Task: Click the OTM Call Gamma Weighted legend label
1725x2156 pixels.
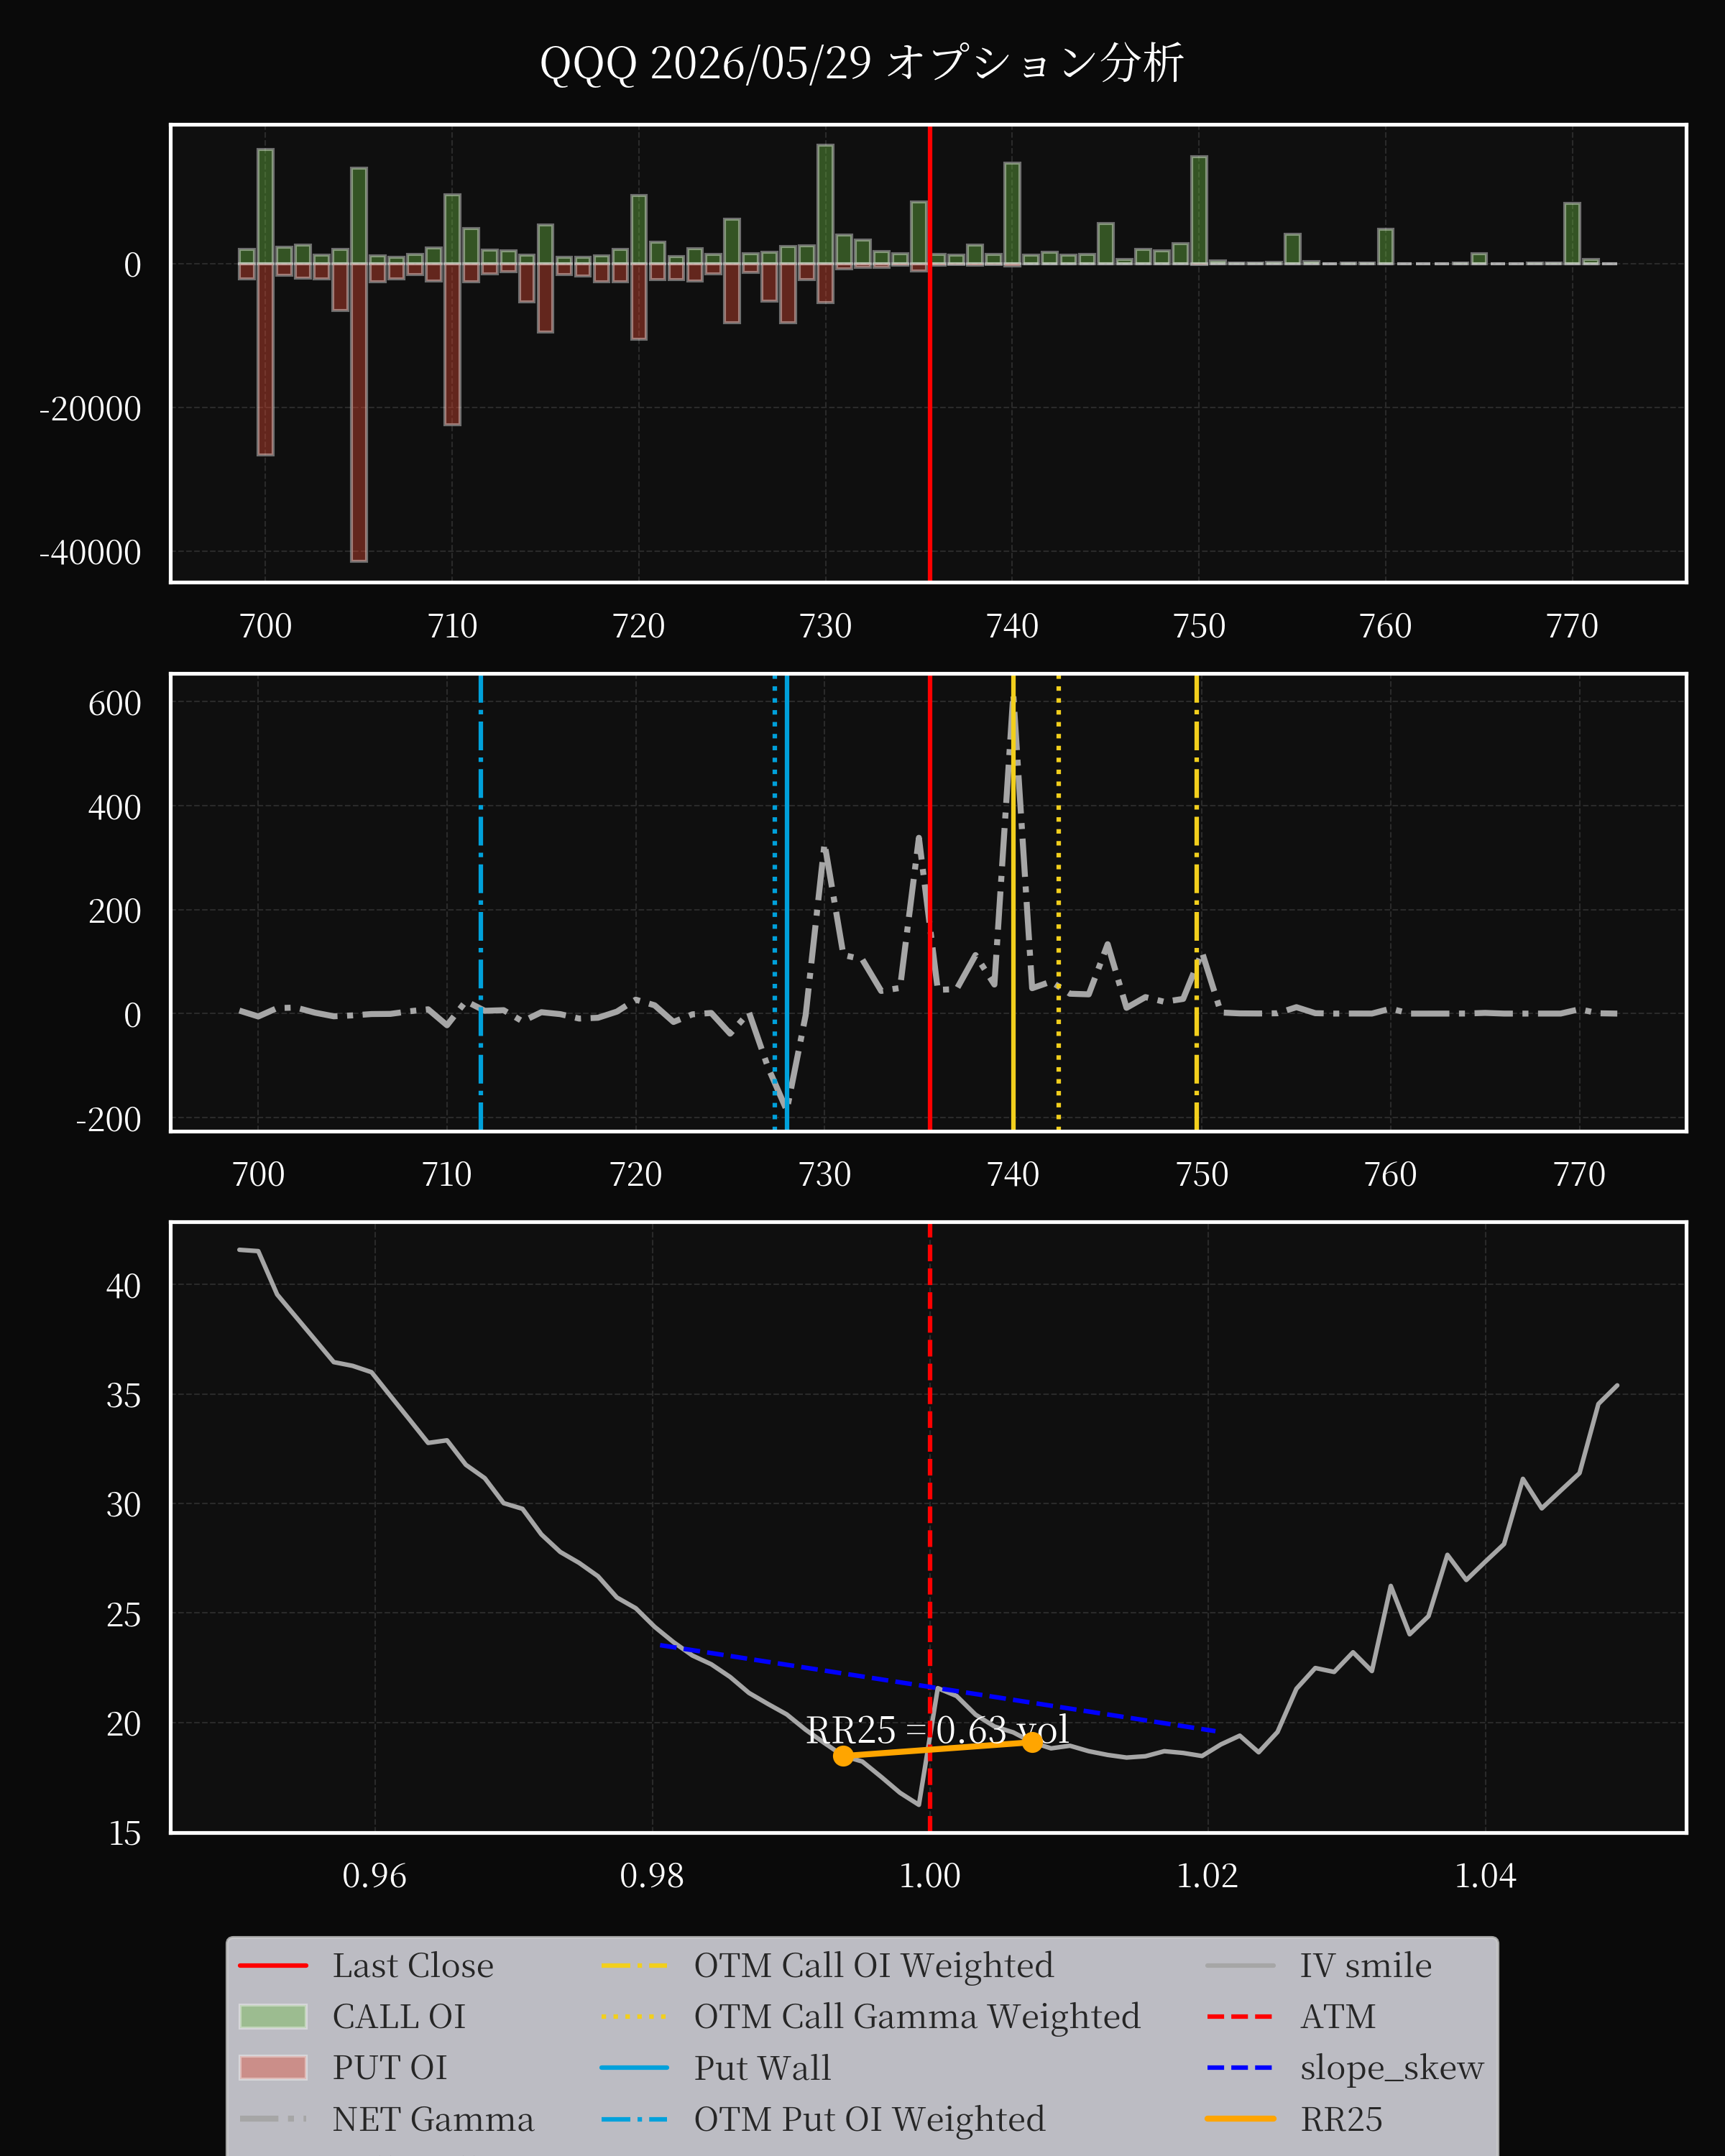Action: click(917, 2016)
